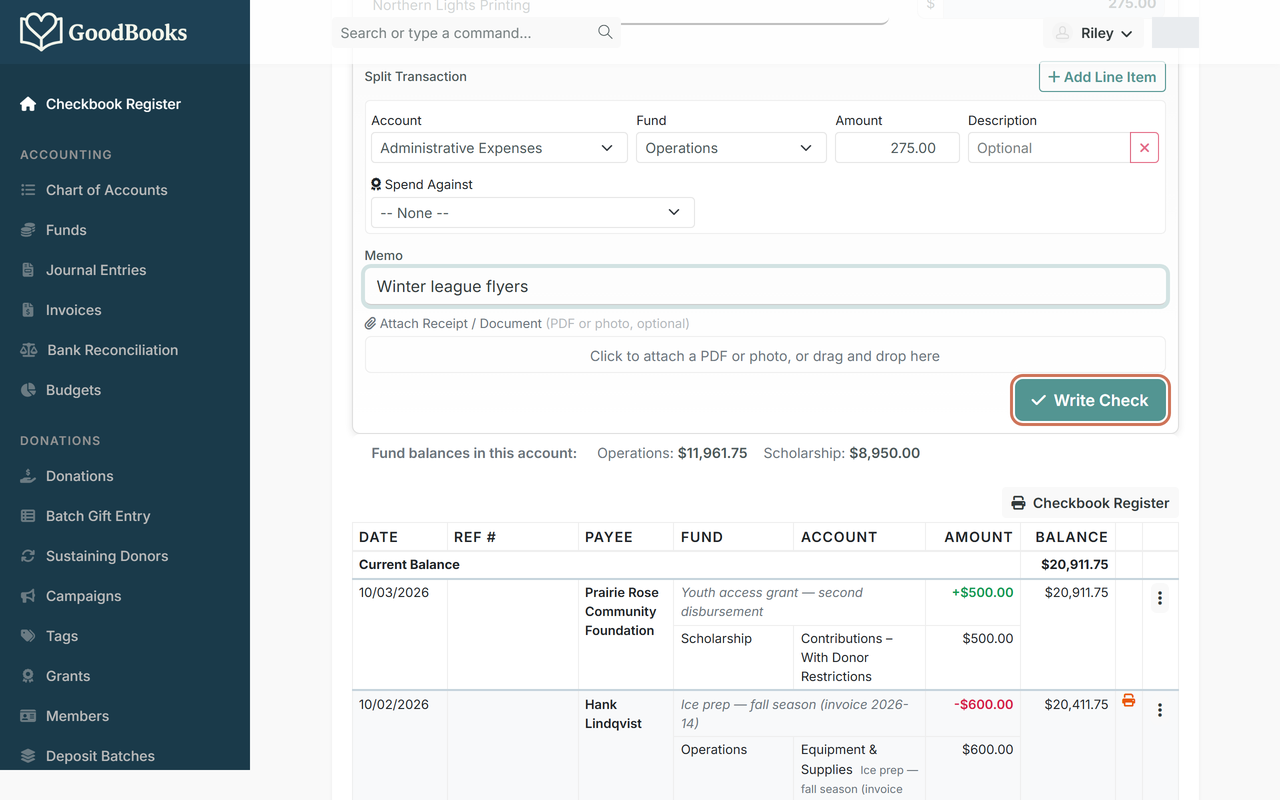
Task: Open options menu for Prairie Rose transaction
Action: [1160, 598]
